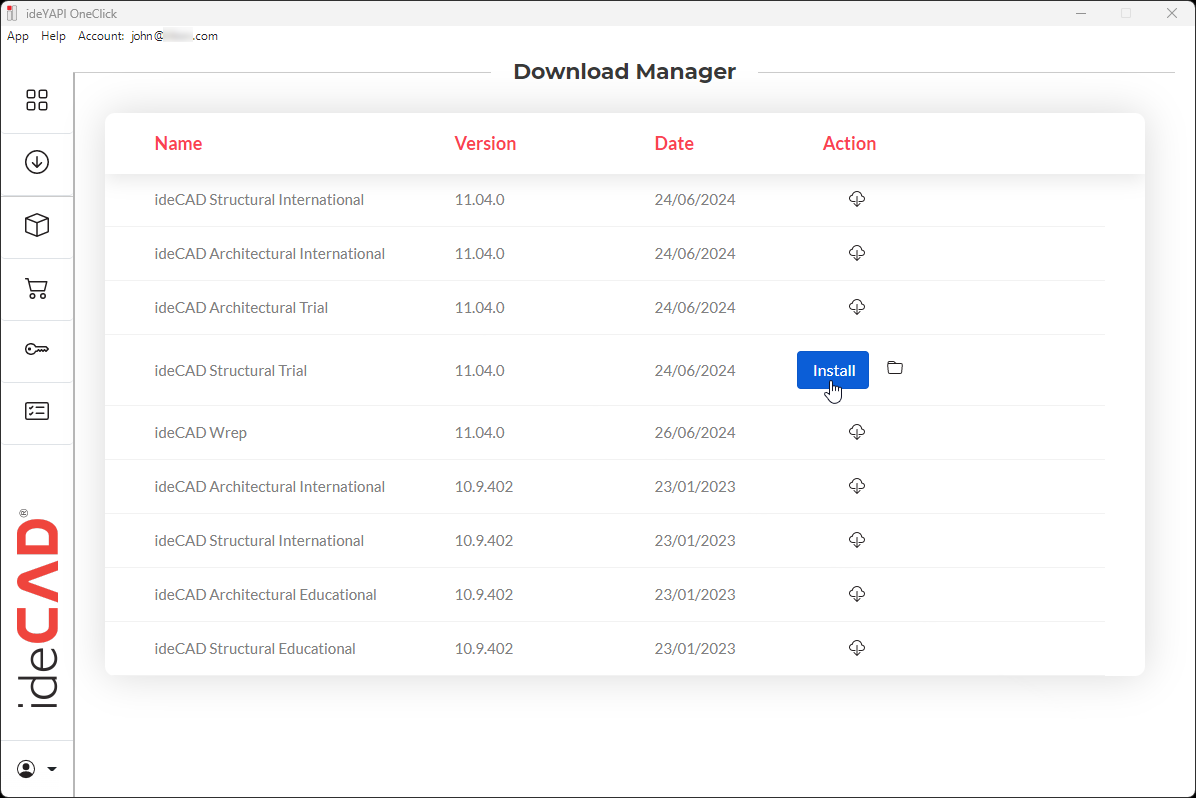This screenshot has height=798, width=1196.
Task: Click the 3D cube products sidebar icon
Action: pos(37,226)
